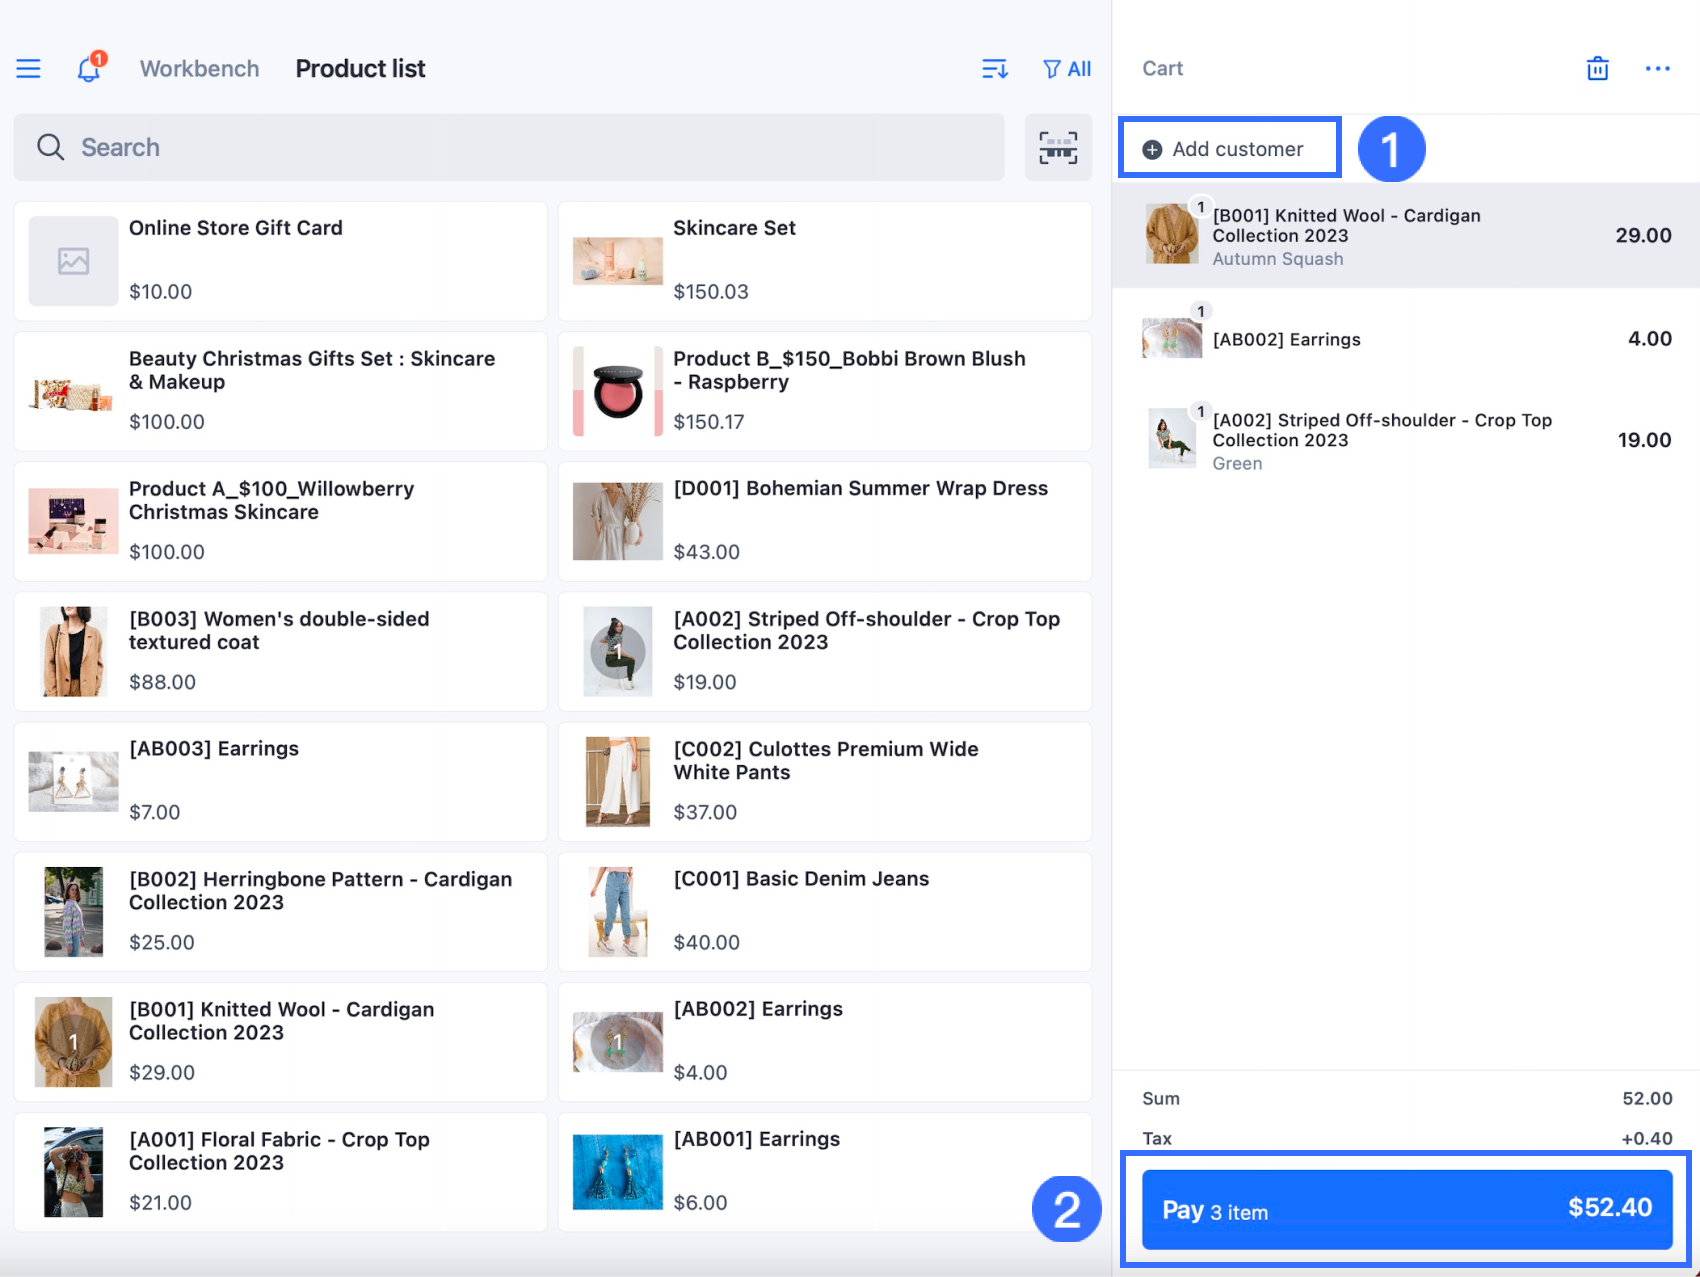Click the Culottes Premium Wide White Pants image
1700x1277 pixels.
[x=618, y=781]
